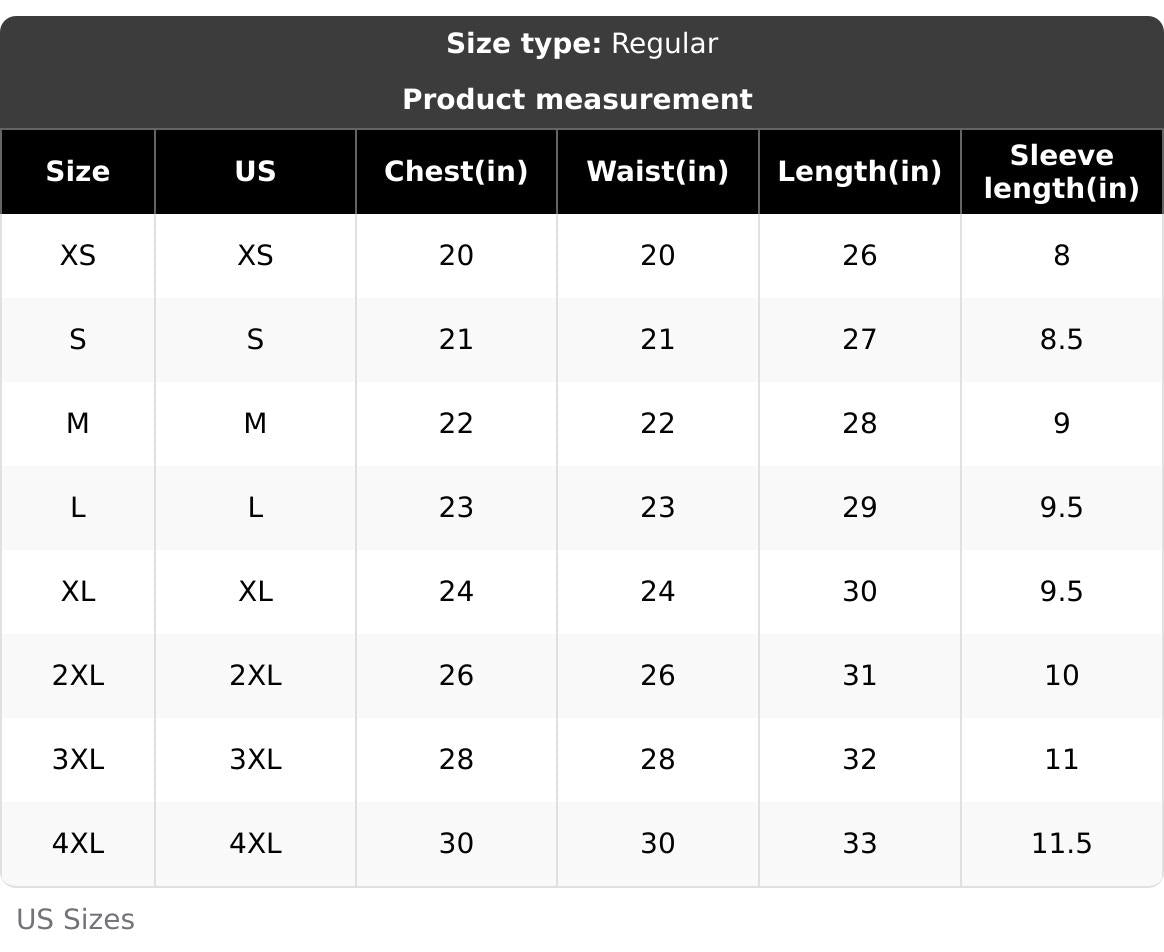The image size is (1164, 952).
Task: Click the length value 29 for L
Action: pyautogui.click(x=860, y=507)
